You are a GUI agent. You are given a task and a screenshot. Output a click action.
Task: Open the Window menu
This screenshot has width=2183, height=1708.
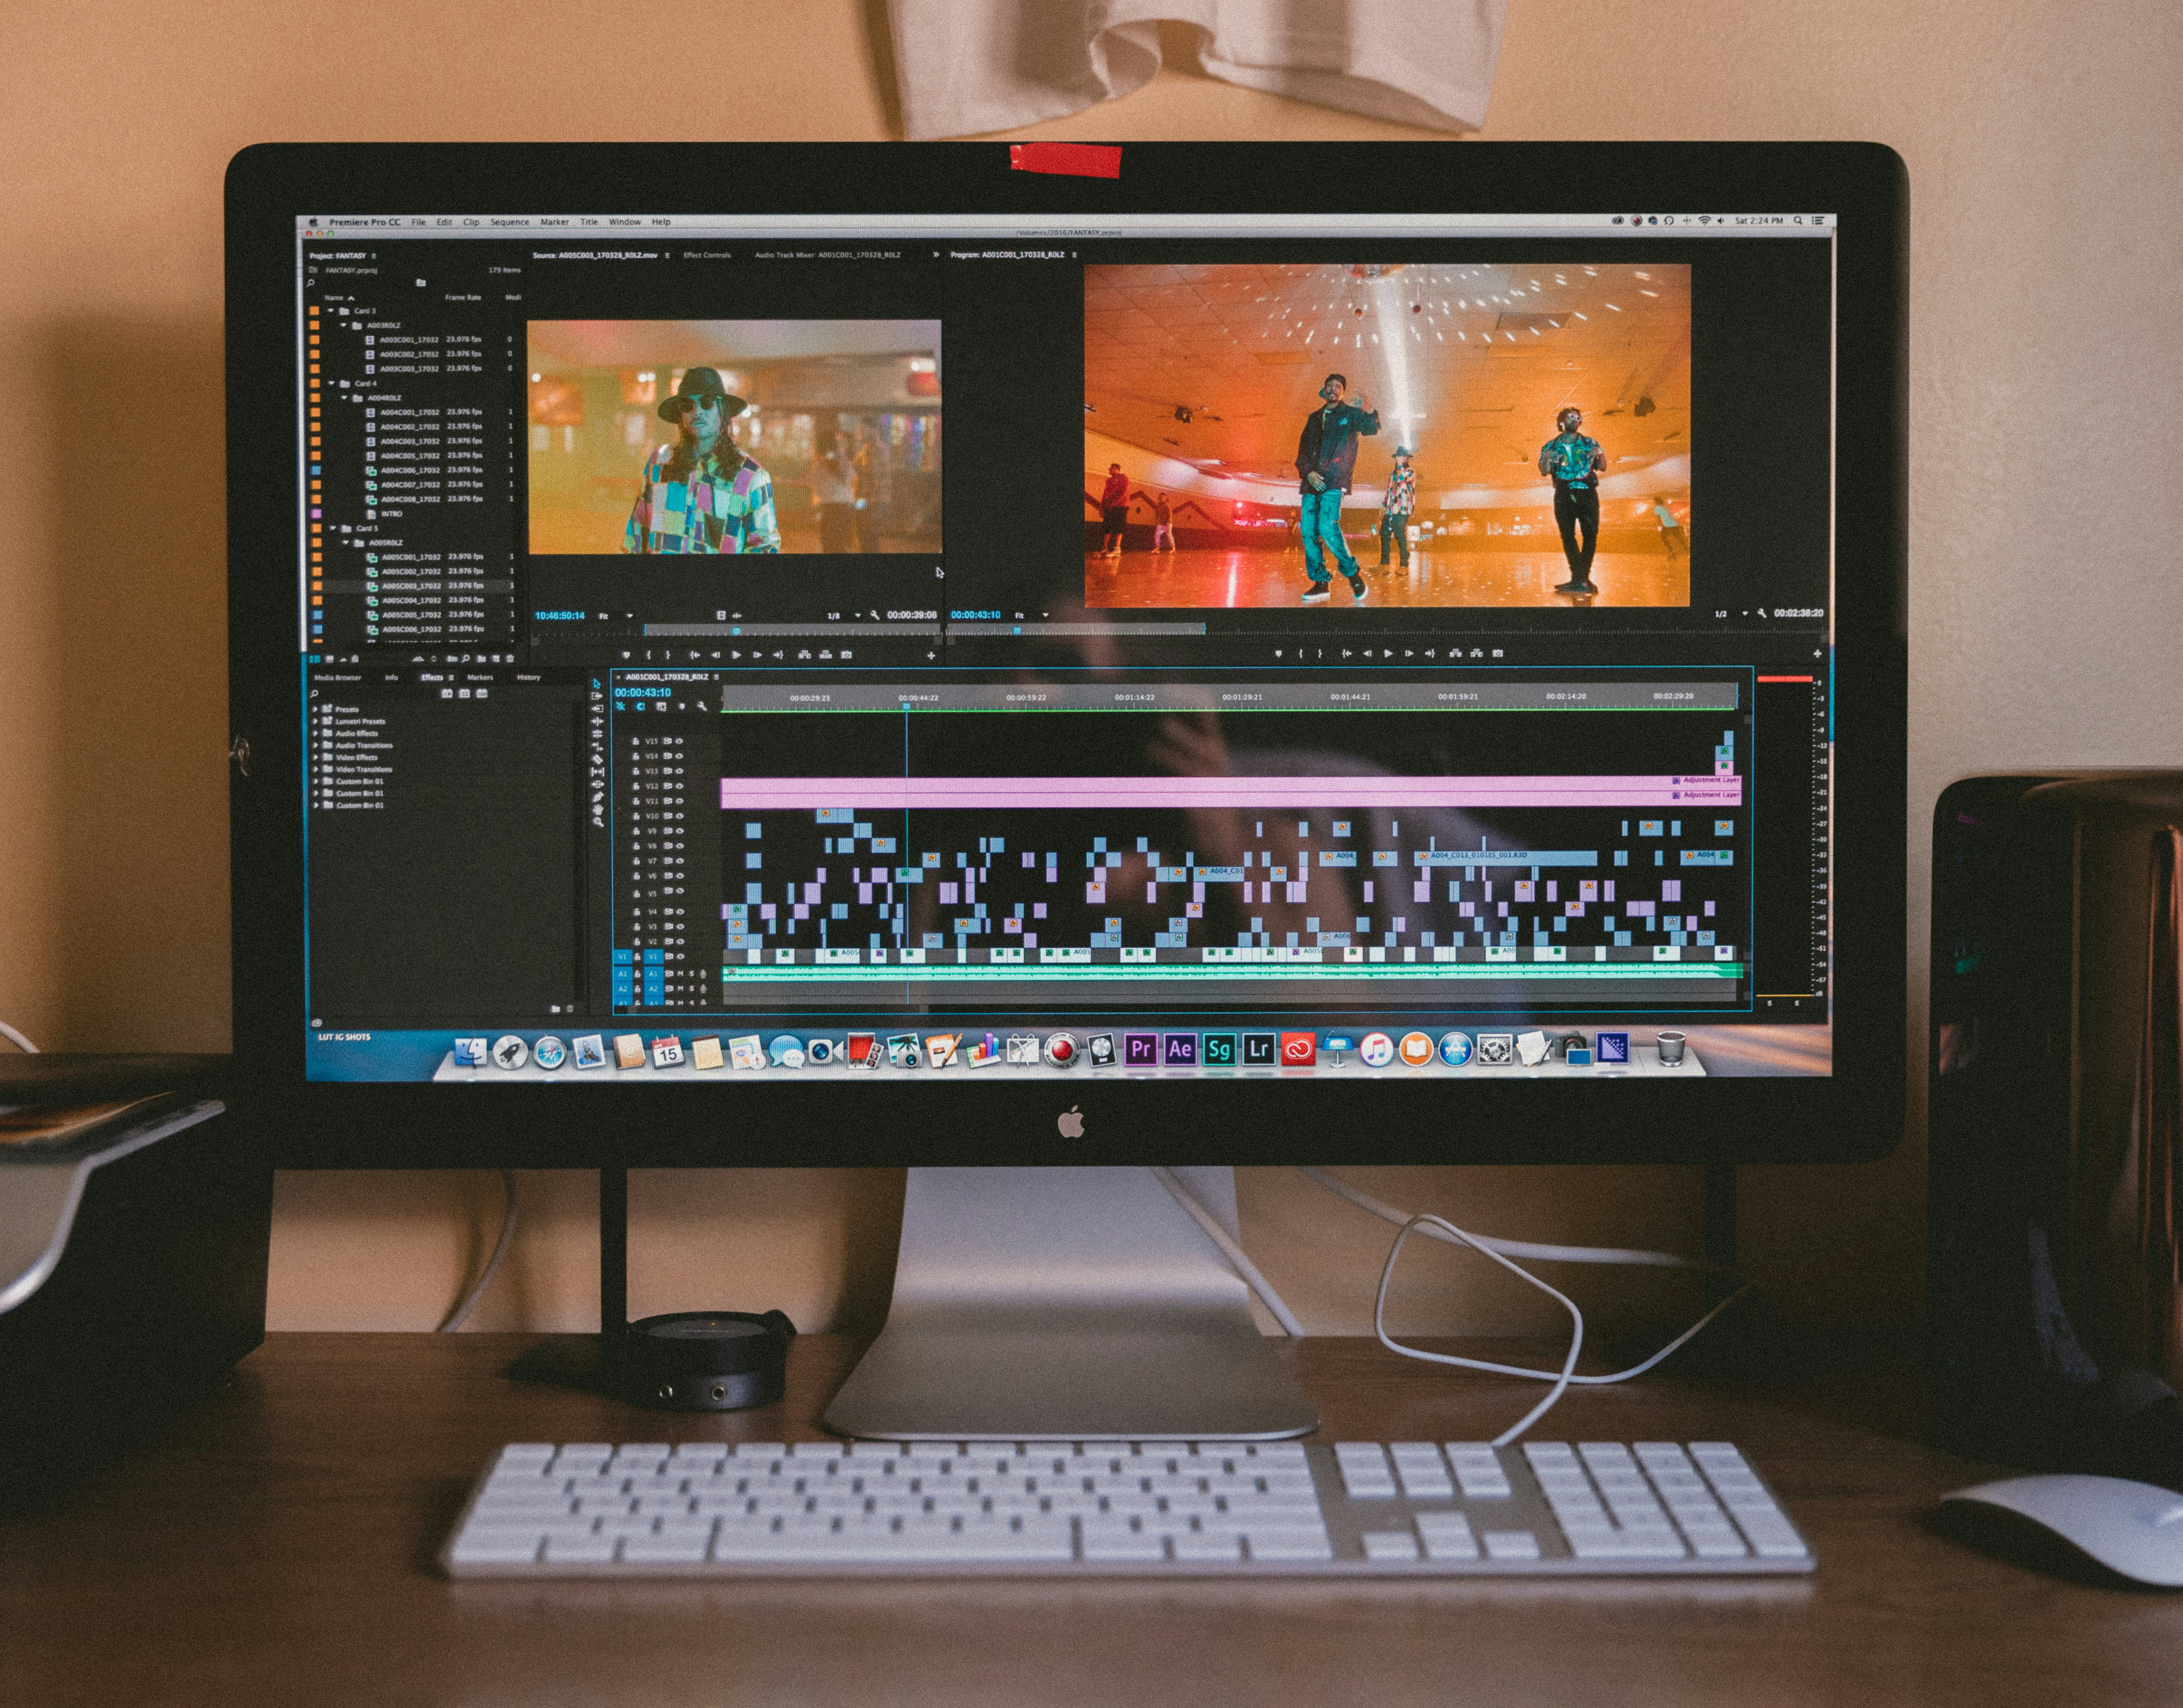tap(625, 222)
